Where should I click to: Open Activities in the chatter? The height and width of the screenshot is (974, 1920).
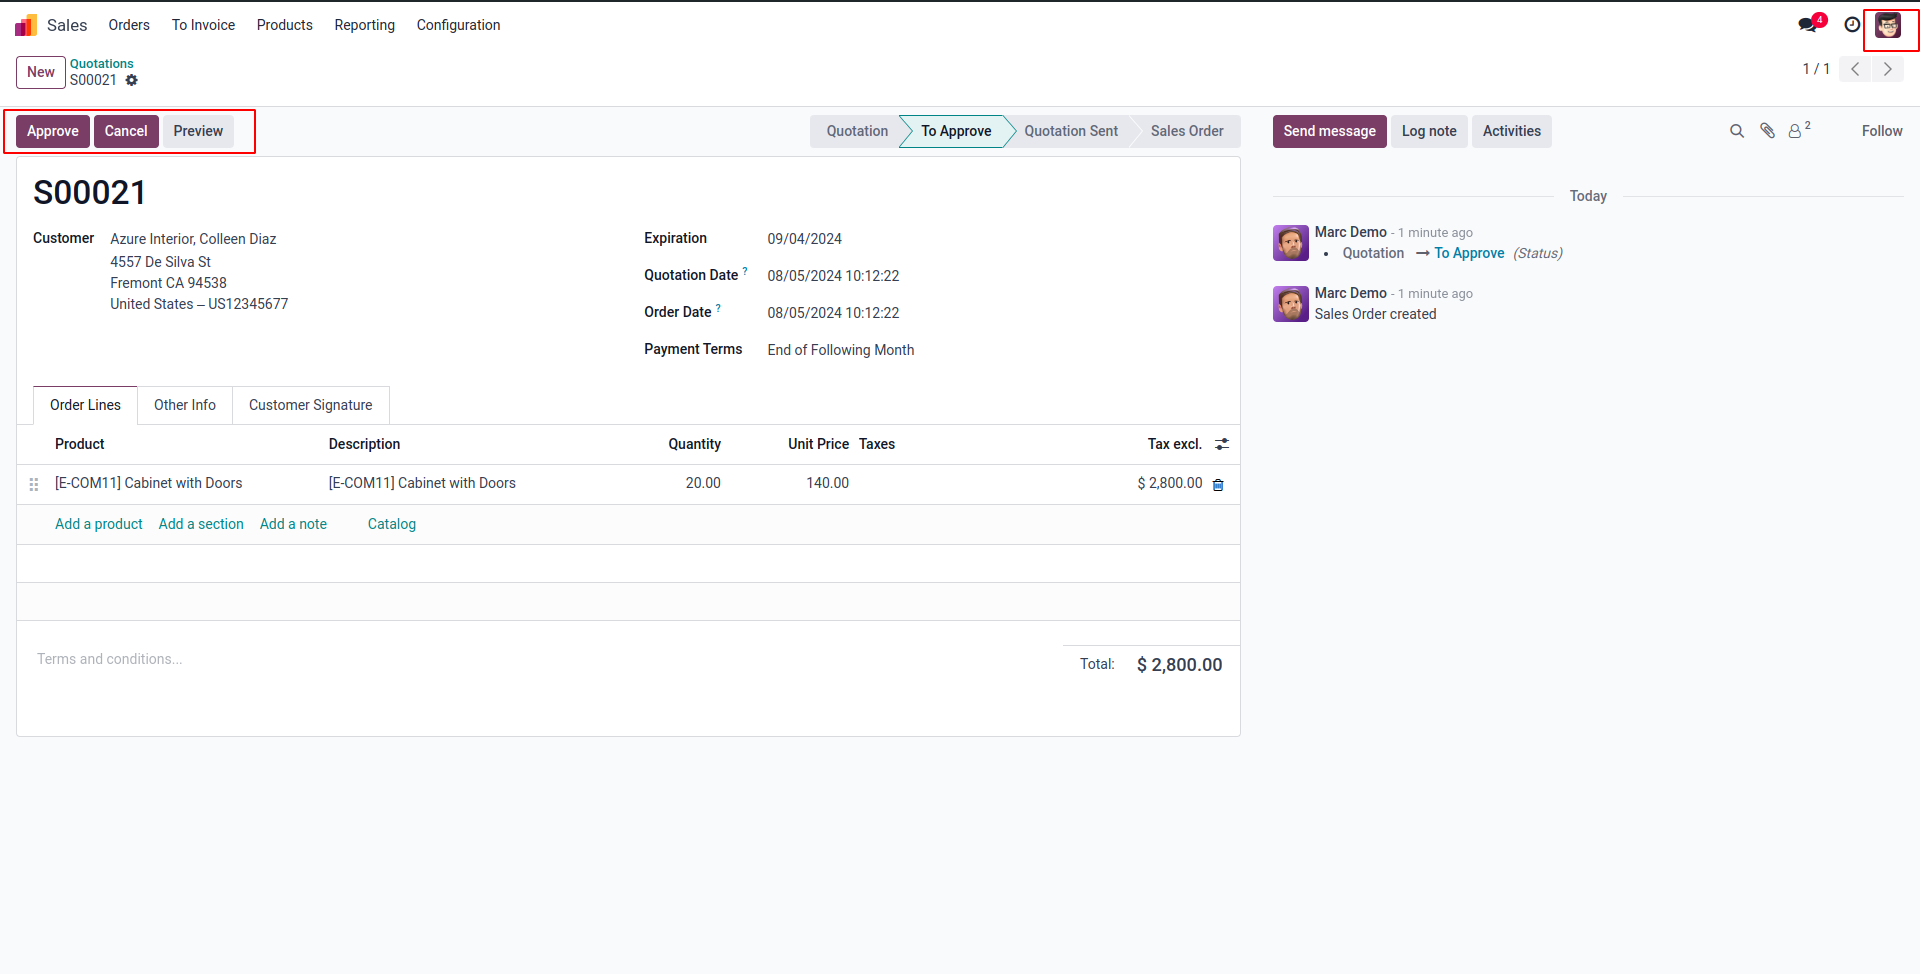point(1511,131)
